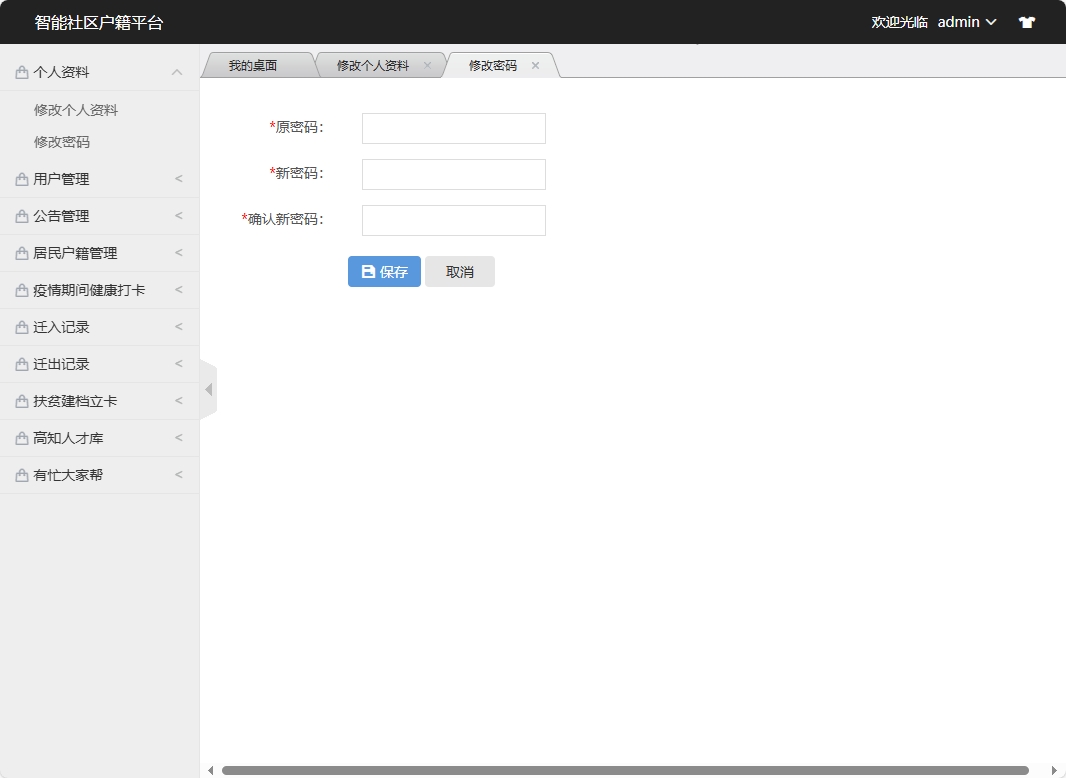The image size is (1066, 778).
Task: Select the 修改密码 tab
Action: pos(493,65)
